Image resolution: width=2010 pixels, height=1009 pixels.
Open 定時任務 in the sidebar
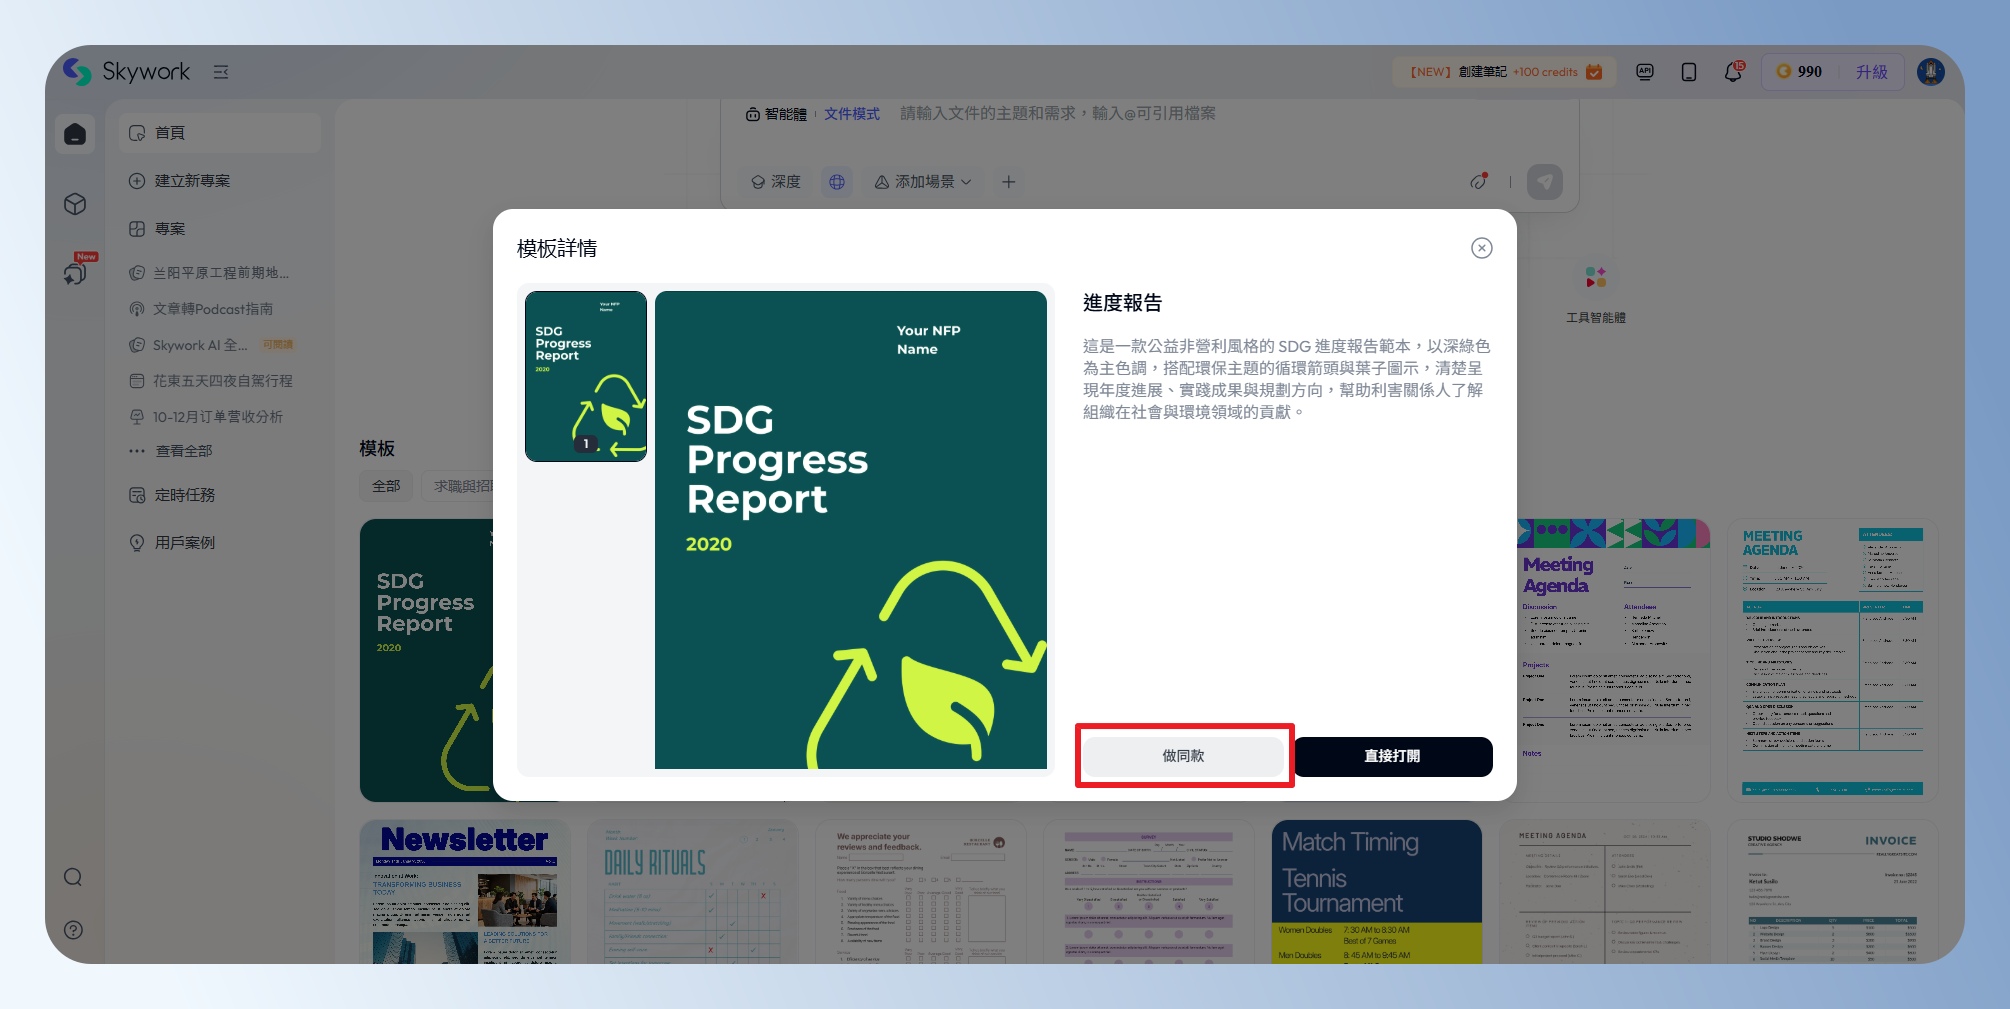point(184,495)
